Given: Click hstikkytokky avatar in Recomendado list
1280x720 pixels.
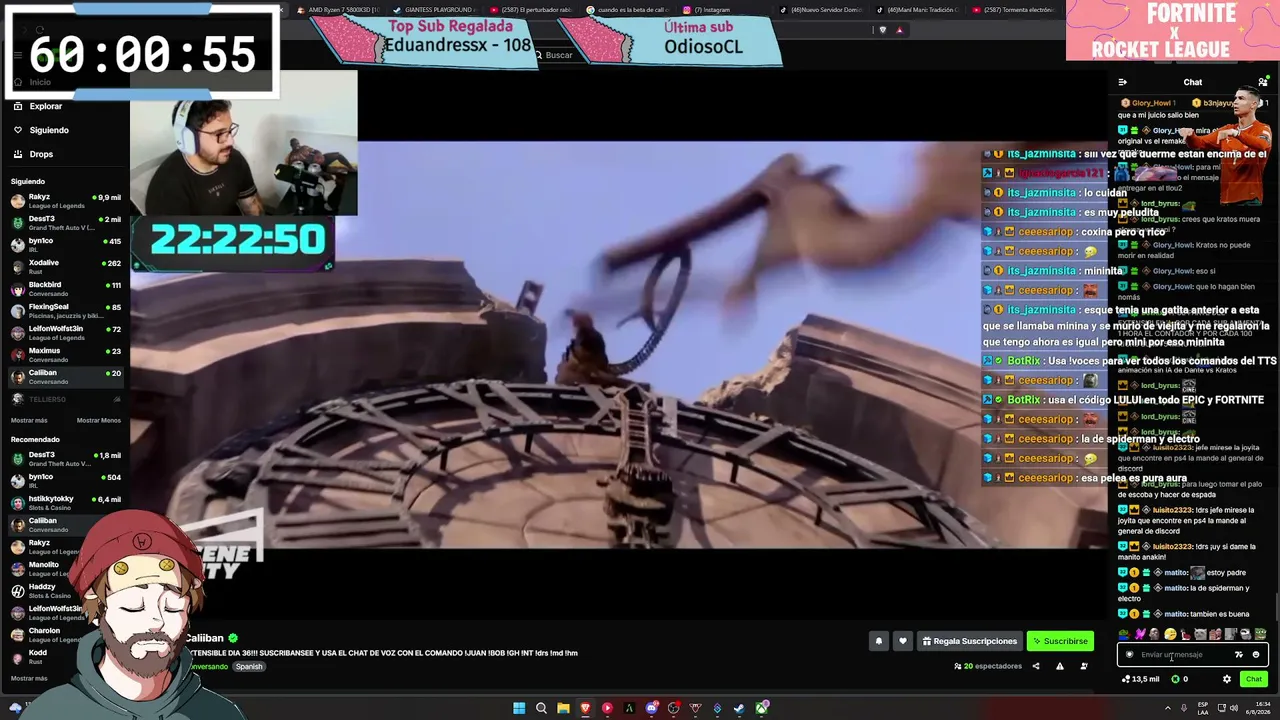Looking at the screenshot, I should [17, 503].
